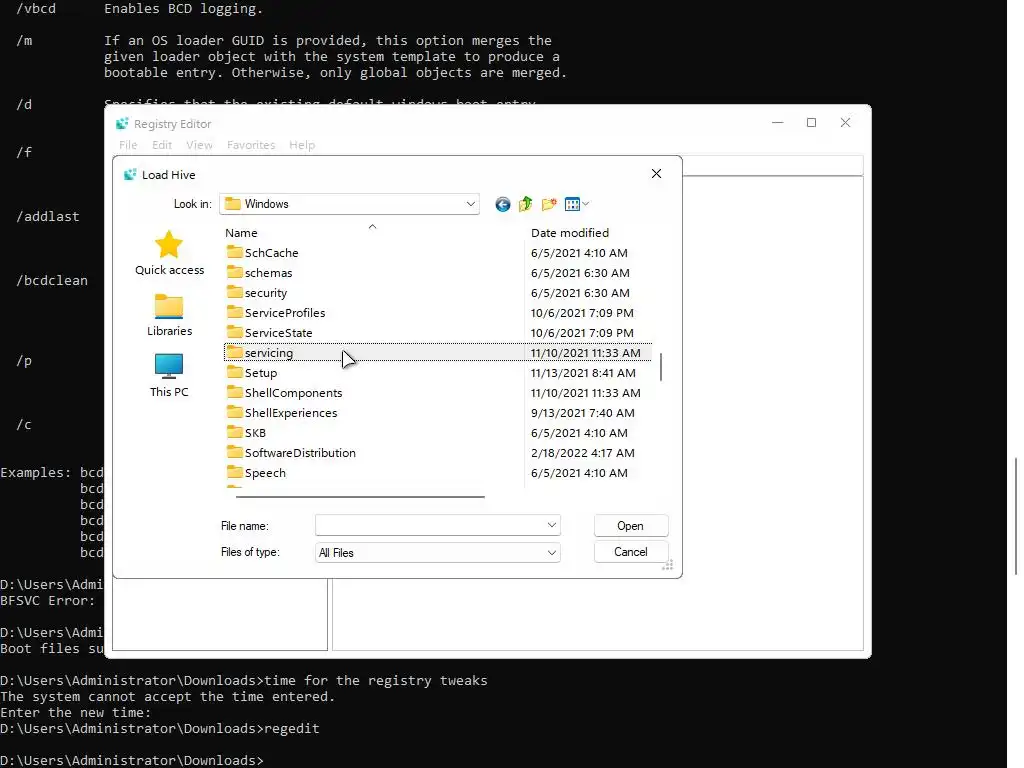The image size is (1024, 768).
Task: Click the /bcdclean option text in terminal
Action: [x=52, y=280]
